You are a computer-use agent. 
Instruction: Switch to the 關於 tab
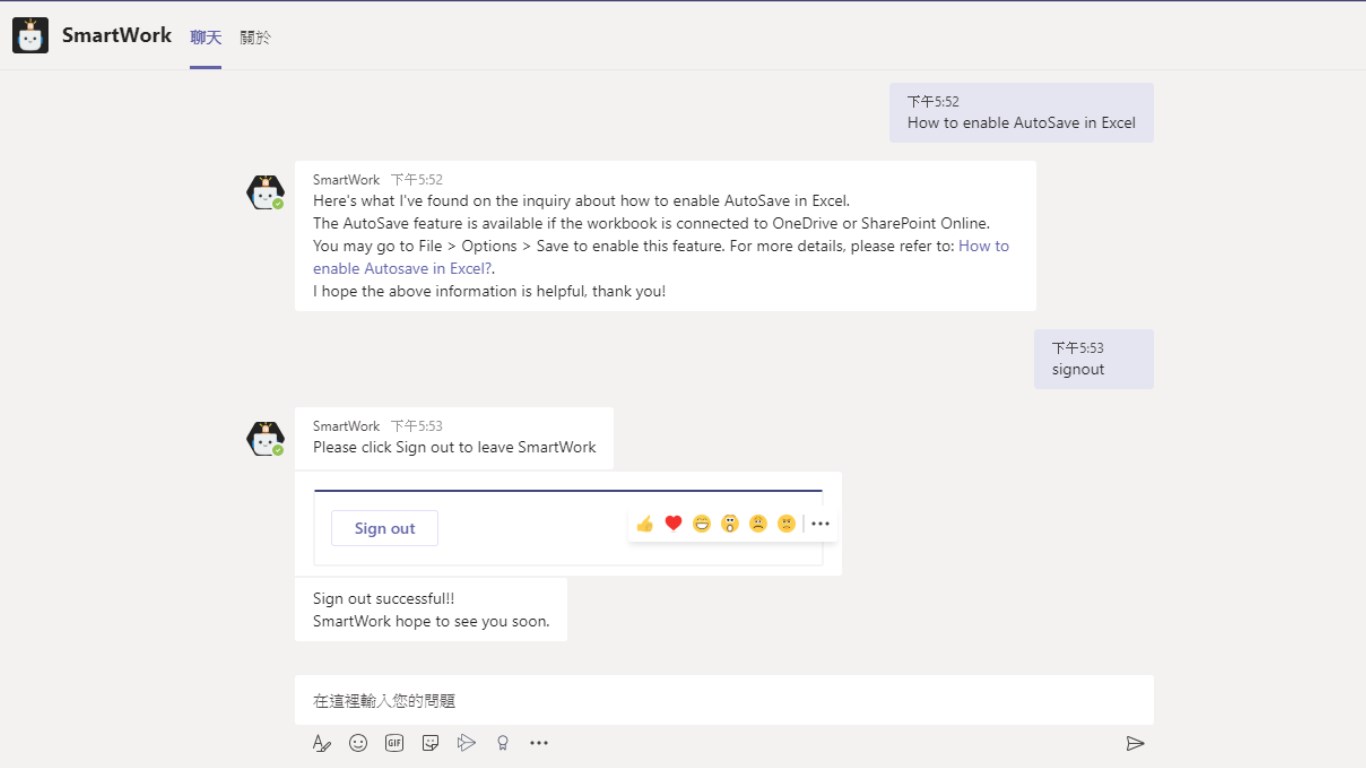pos(255,38)
